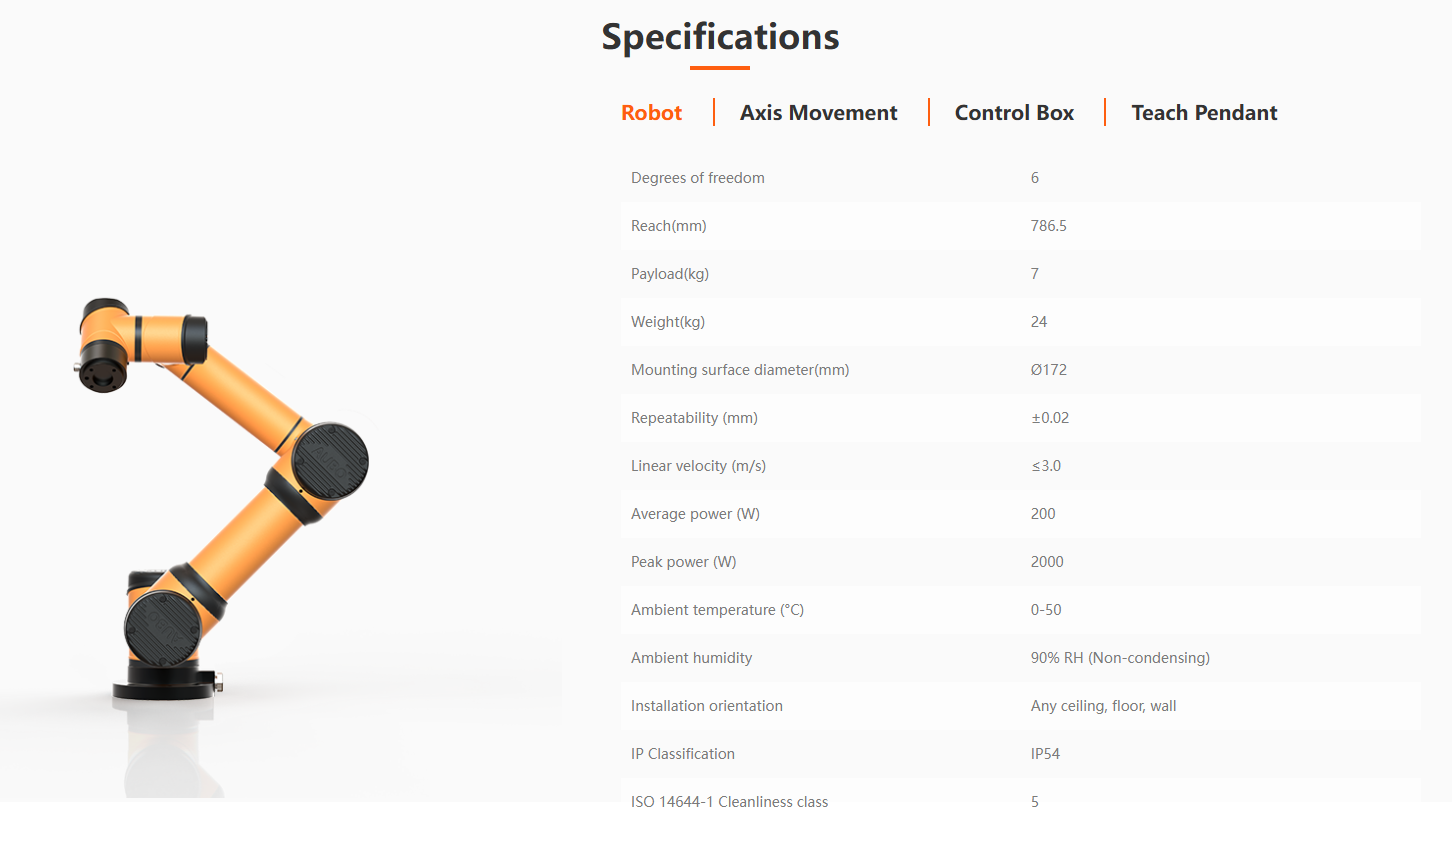The width and height of the screenshot is (1452, 844).
Task: Click the Specifications heading
Action: [720, 37]
